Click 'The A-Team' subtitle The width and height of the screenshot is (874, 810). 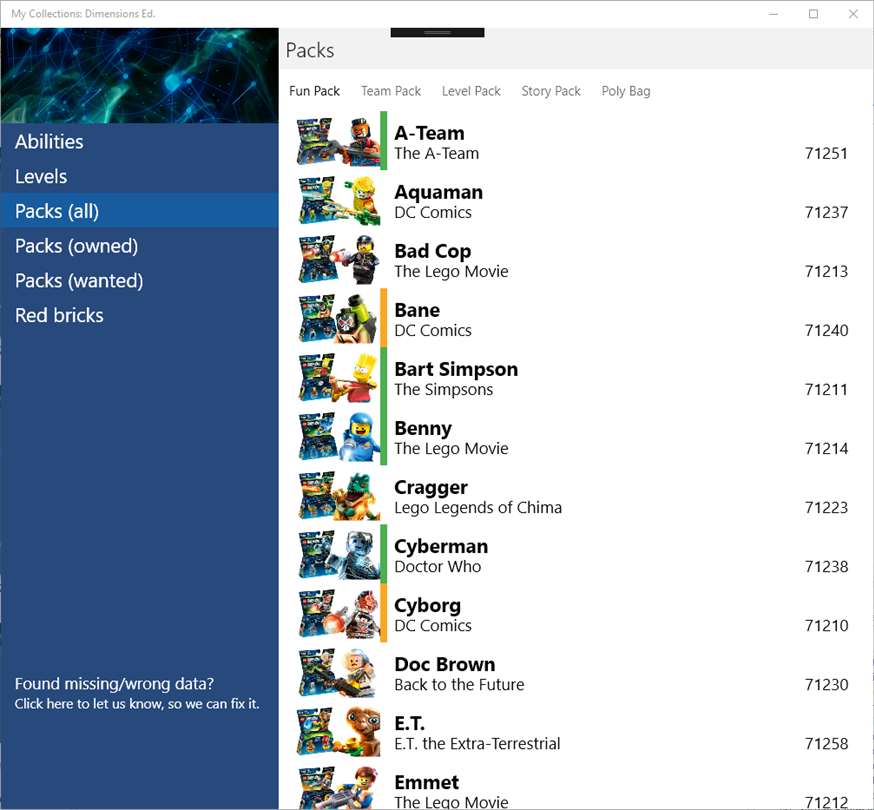click(x=436, y=153)
